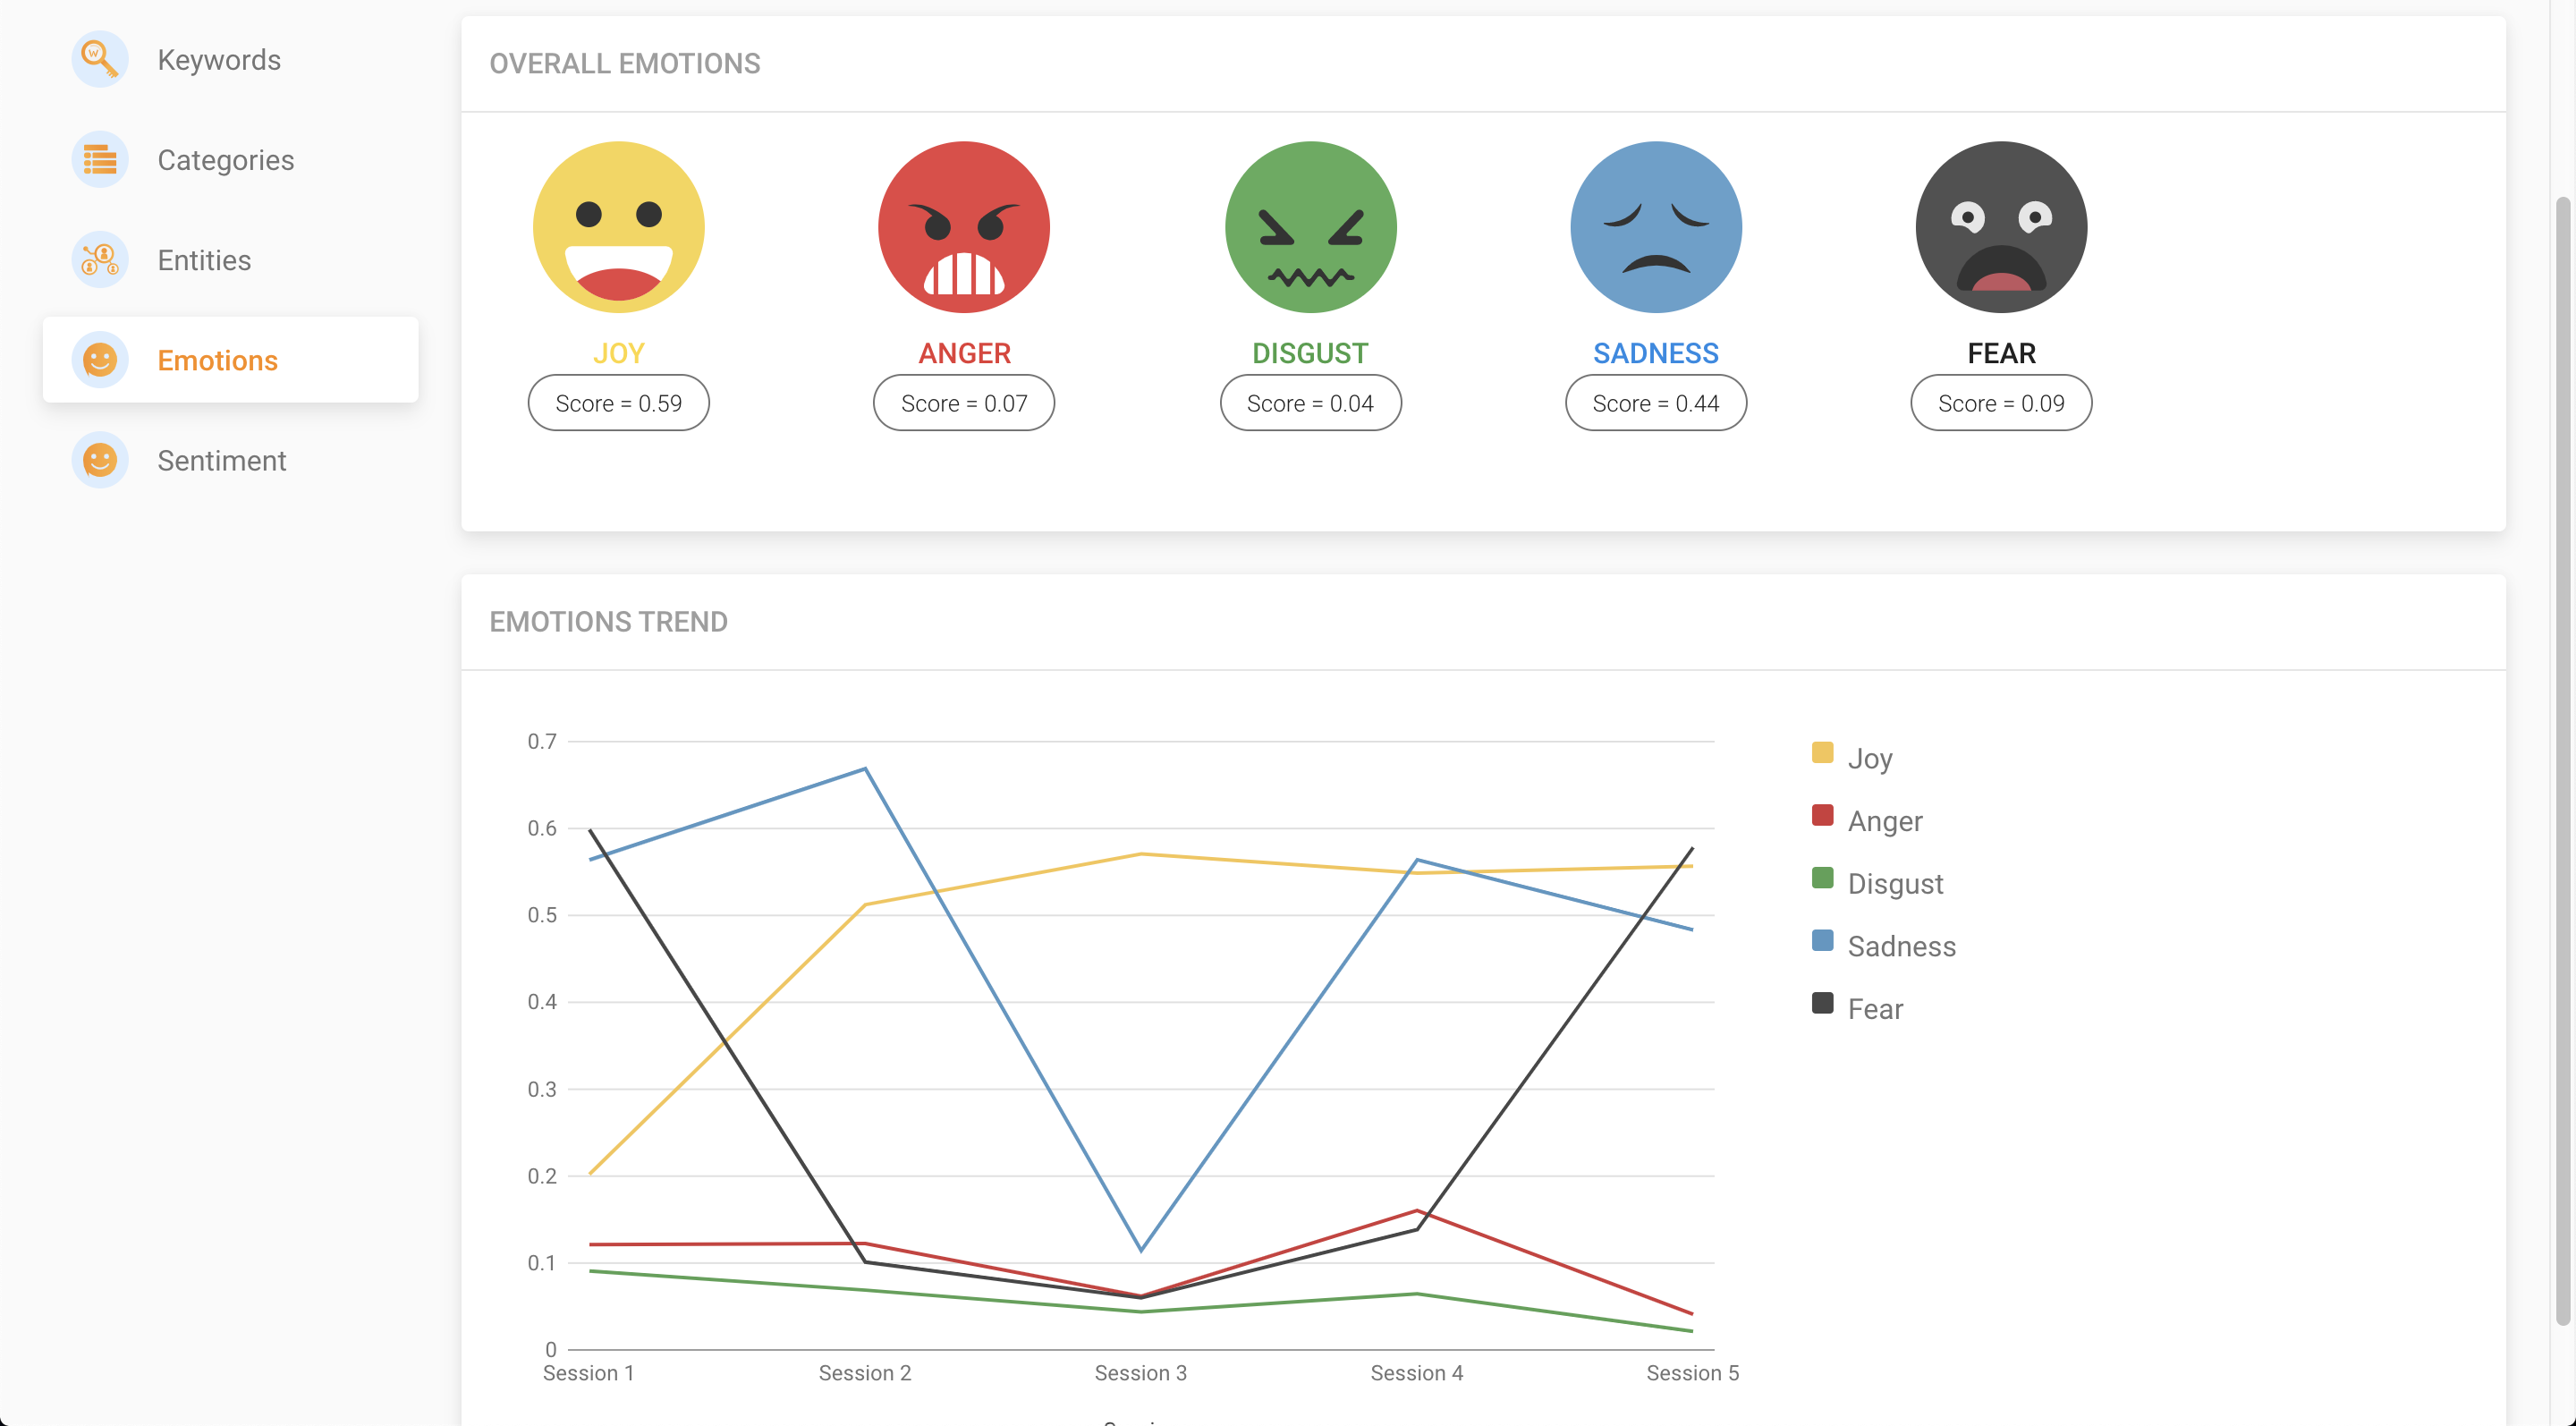Click the DISGUST label text
Image resolution: width=2576 pixels, height=1426 pixels.
click(1310, 353)
